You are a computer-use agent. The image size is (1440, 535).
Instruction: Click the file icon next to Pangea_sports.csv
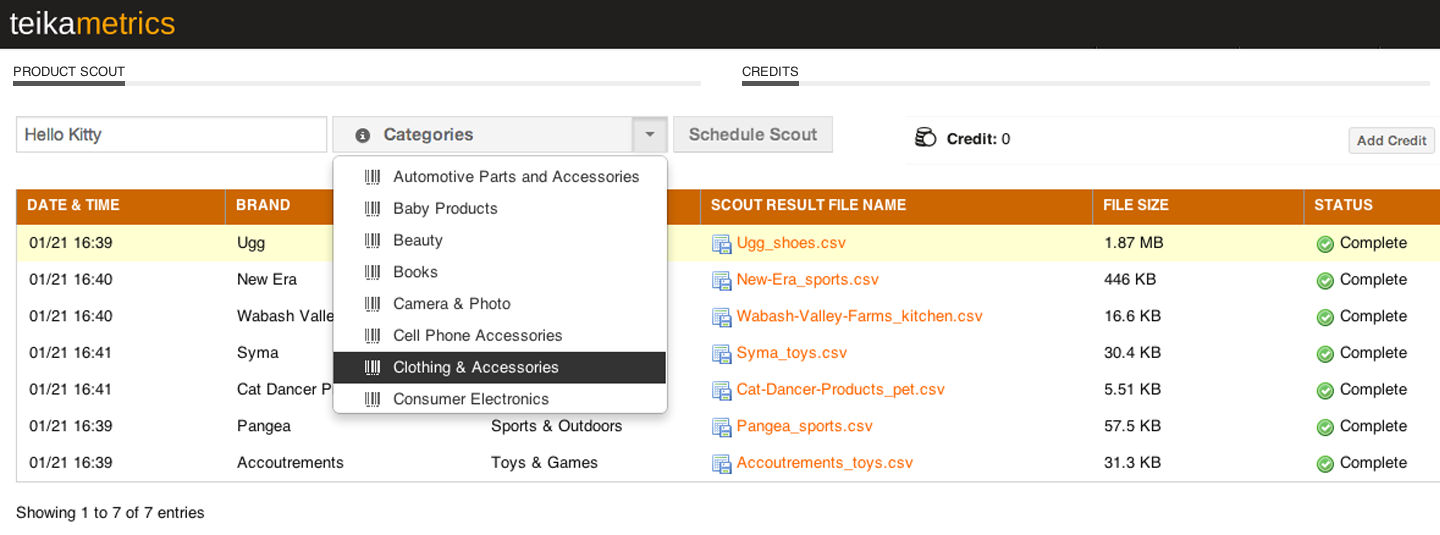click(721, 427)
